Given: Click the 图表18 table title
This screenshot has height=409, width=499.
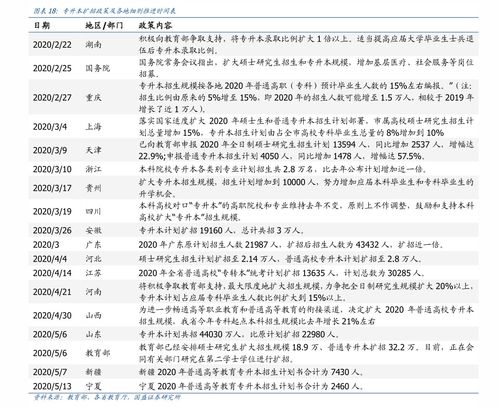Looking at the screenshot, I should [104, 11].
